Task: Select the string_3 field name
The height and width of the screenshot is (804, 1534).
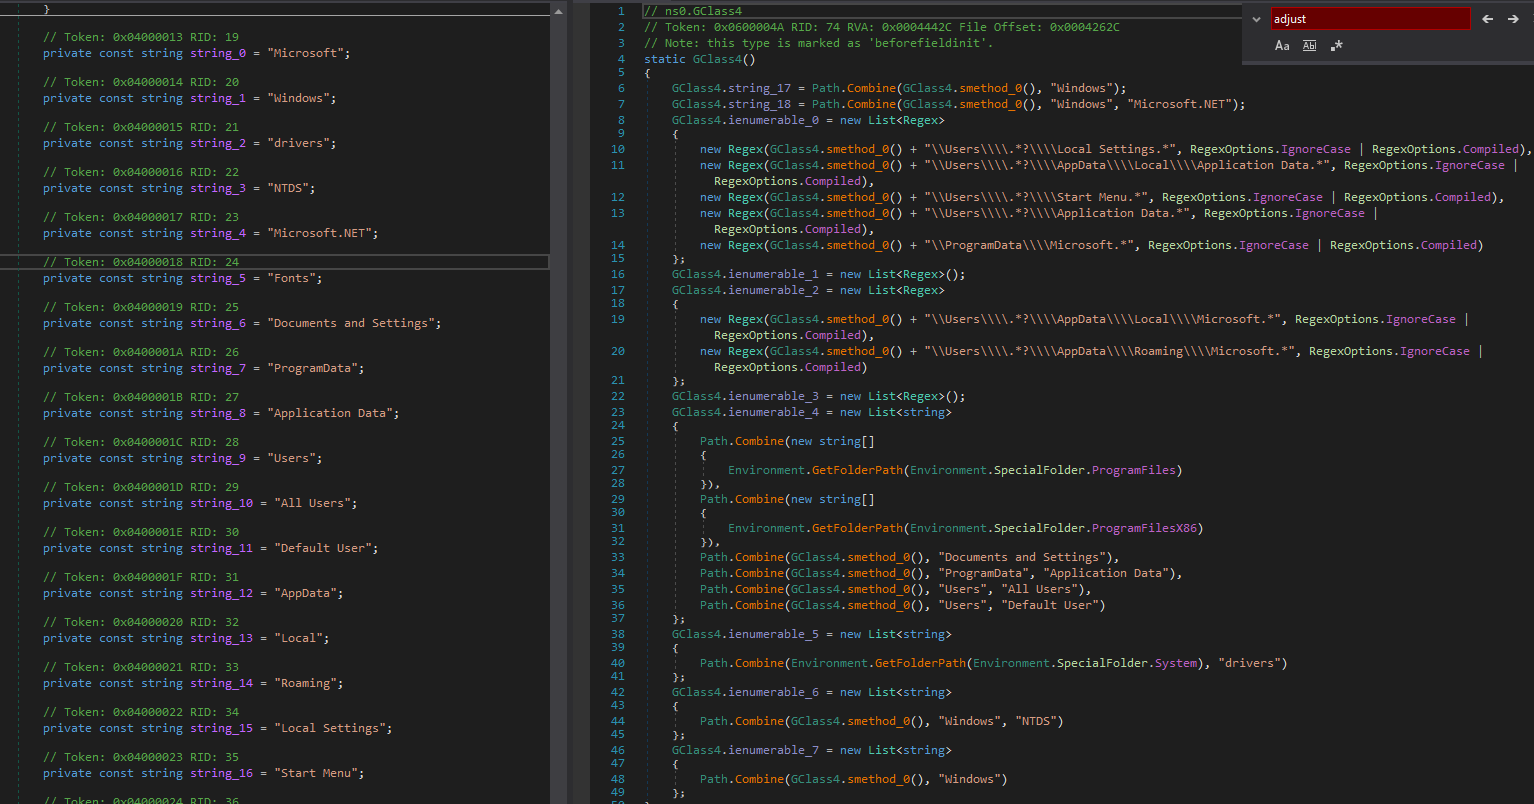Action: pos(218,188)
